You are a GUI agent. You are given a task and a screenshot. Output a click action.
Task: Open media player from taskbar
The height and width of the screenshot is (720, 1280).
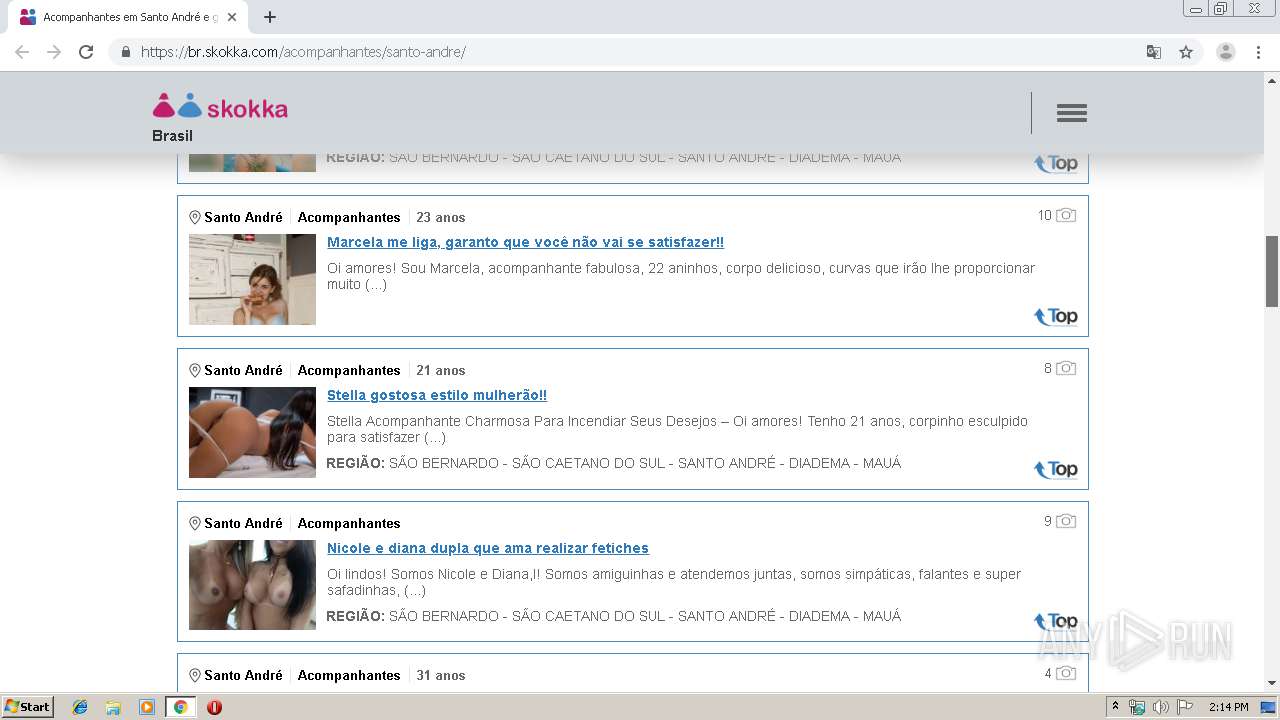(147, 707)
